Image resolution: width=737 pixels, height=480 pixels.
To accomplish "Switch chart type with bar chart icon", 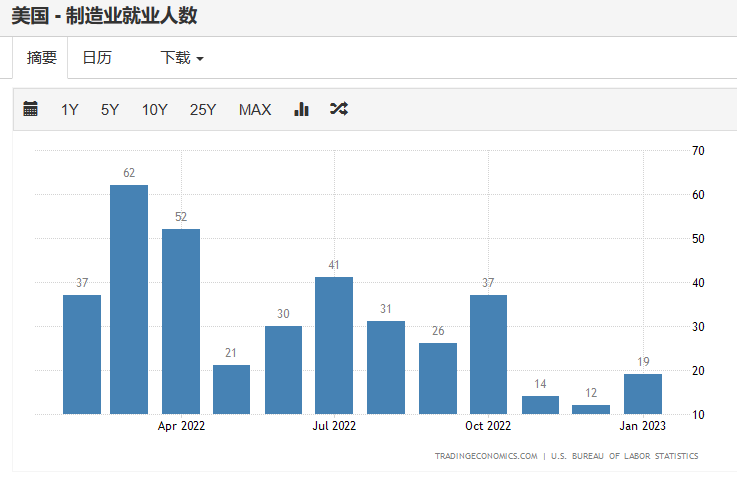I will click(x=301, y=109).
